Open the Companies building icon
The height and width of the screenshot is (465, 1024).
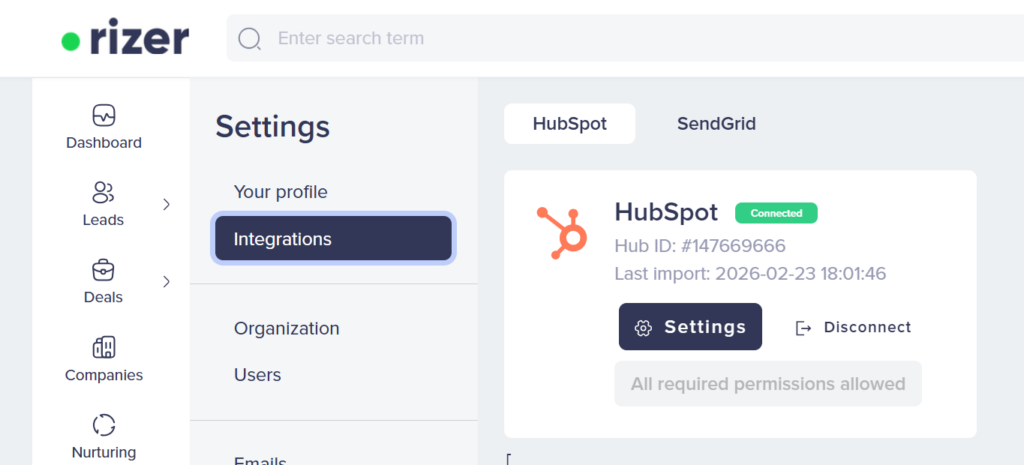click(104, 347)
